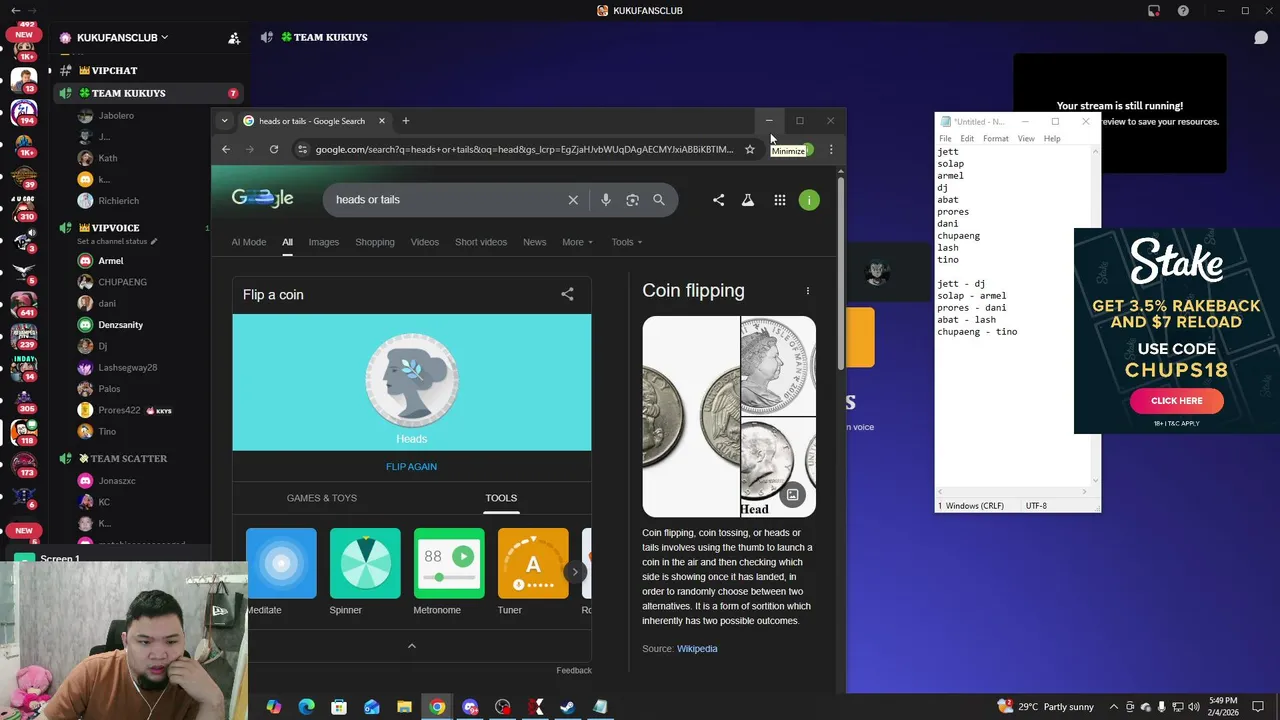Click Notepad horizontal scrollbar
This screenshot has height=720, width=1280.
tap(1011, 492)
